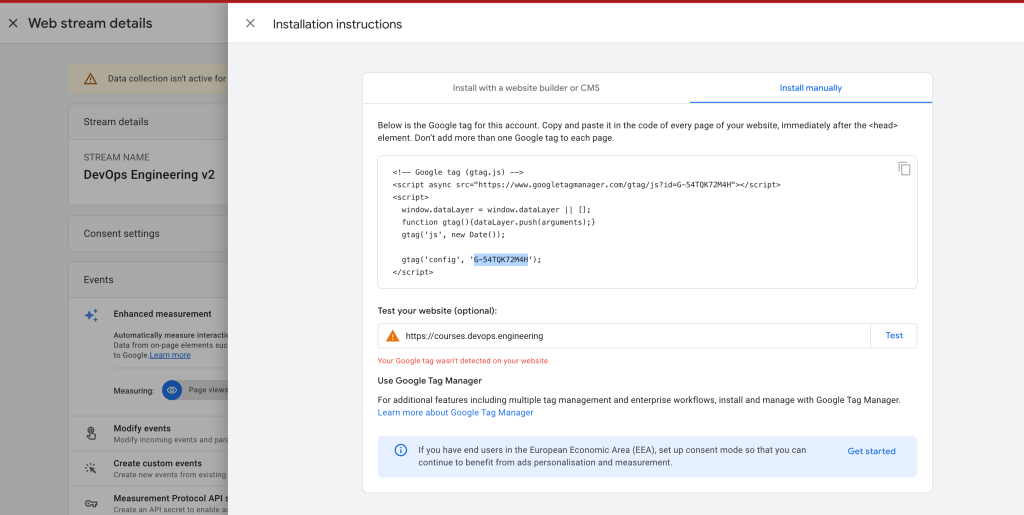Open Learn more about Google Tag Manager
Viewport: 1024px width, 515px height.
[x=455, y=413]
